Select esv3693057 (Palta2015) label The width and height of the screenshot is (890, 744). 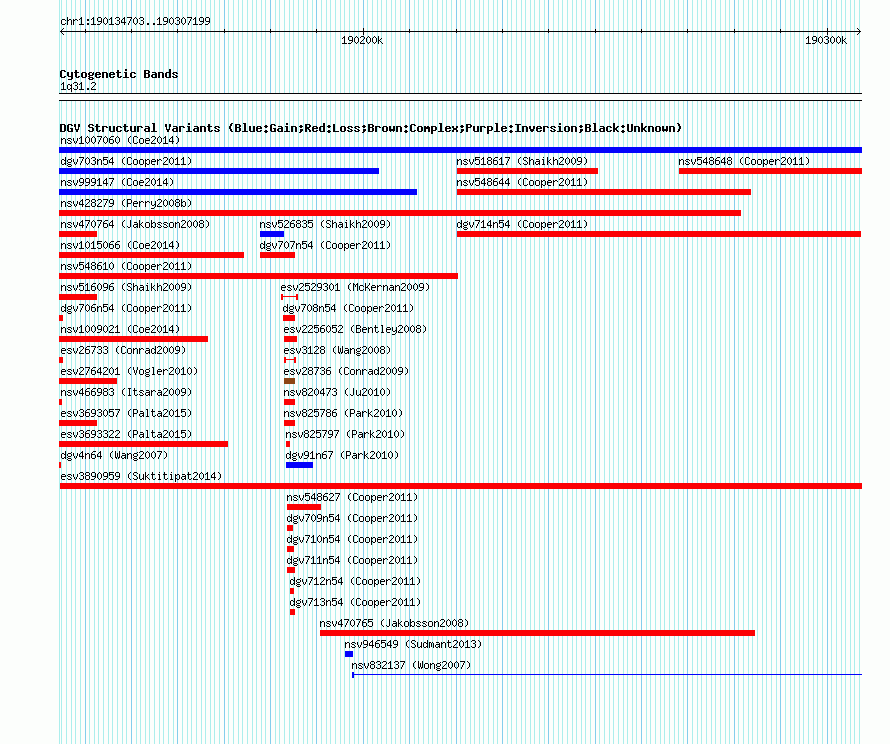(x=126, y=413)
